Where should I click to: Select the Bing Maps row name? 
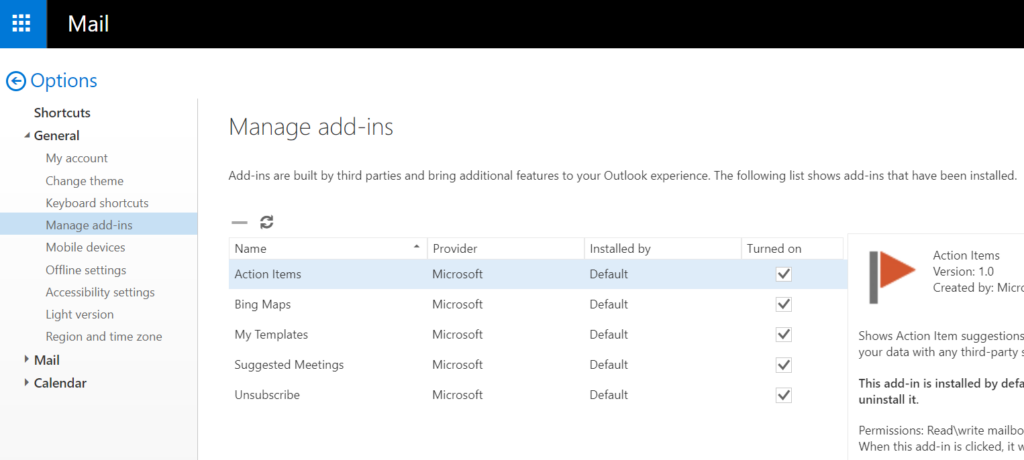tap(263, 304)
